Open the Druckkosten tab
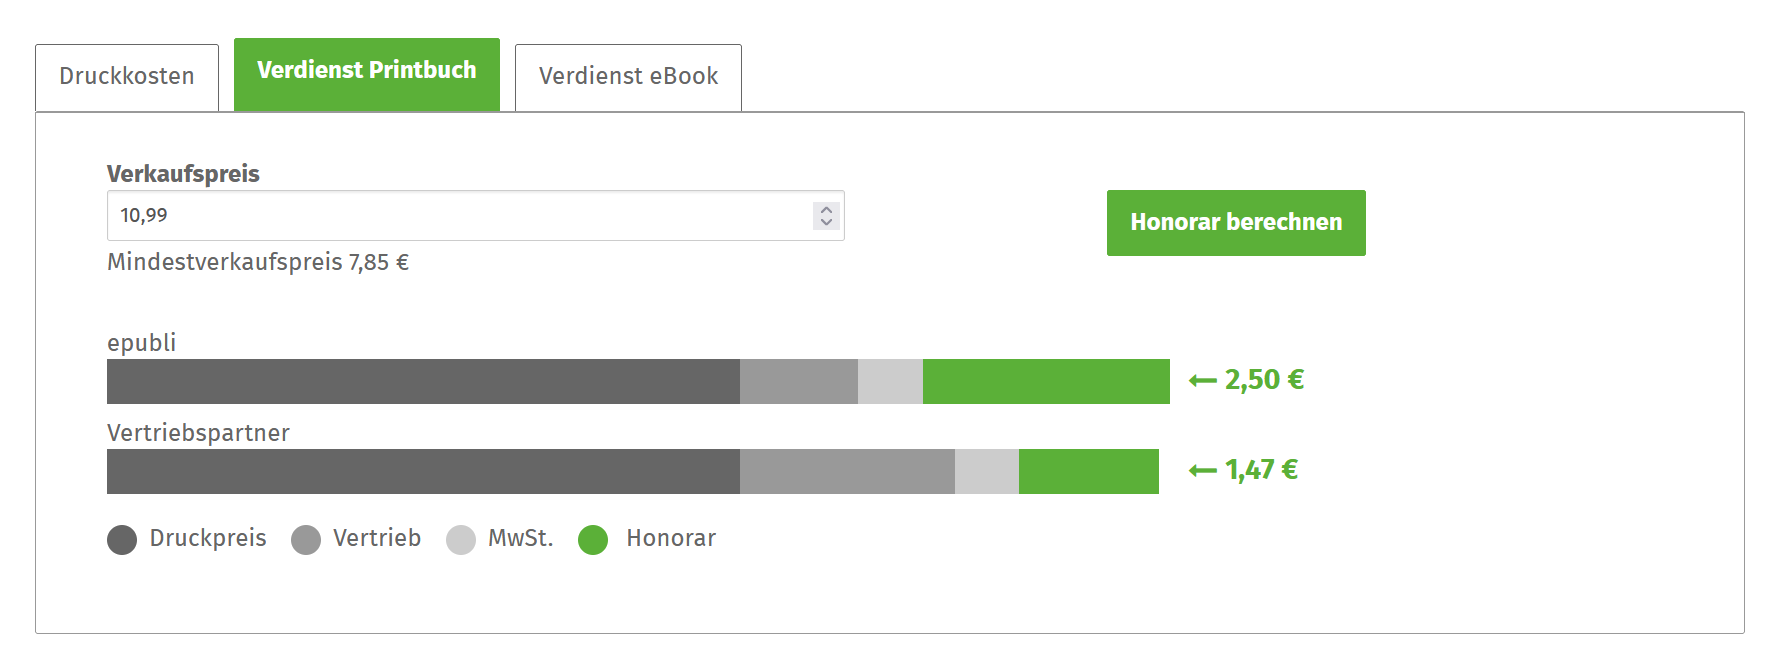 (127, 77)
